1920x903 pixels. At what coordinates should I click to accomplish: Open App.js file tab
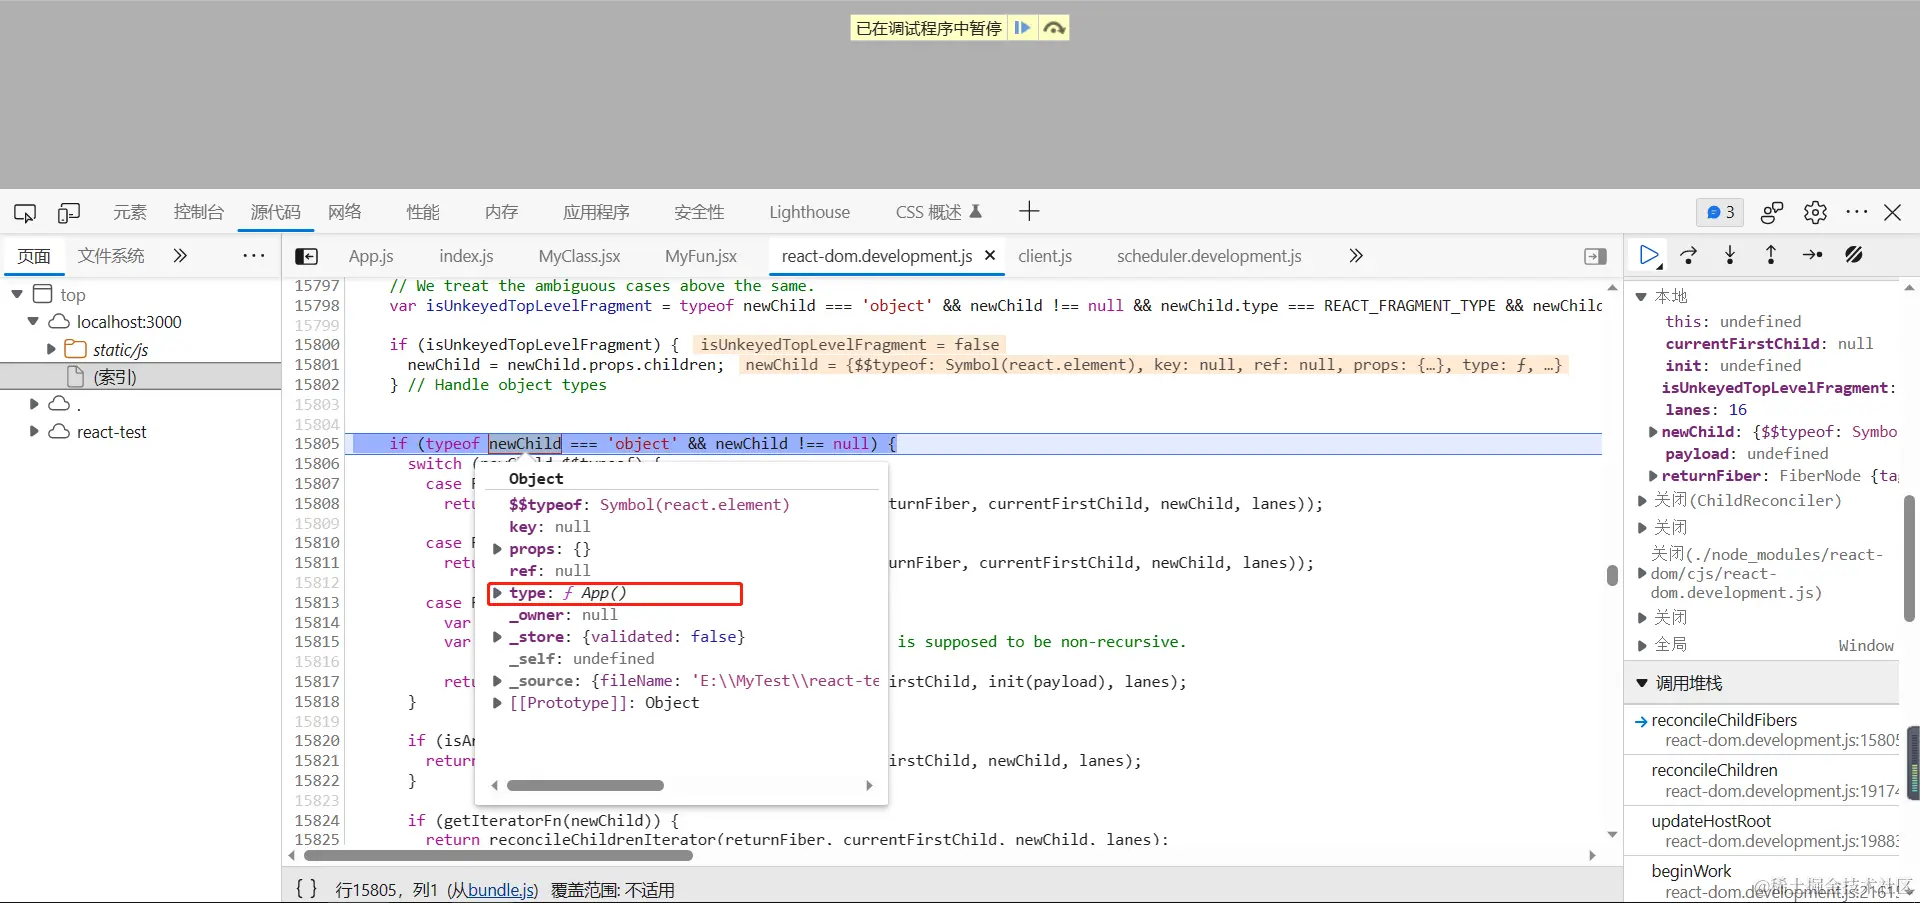tap(371, 256)
